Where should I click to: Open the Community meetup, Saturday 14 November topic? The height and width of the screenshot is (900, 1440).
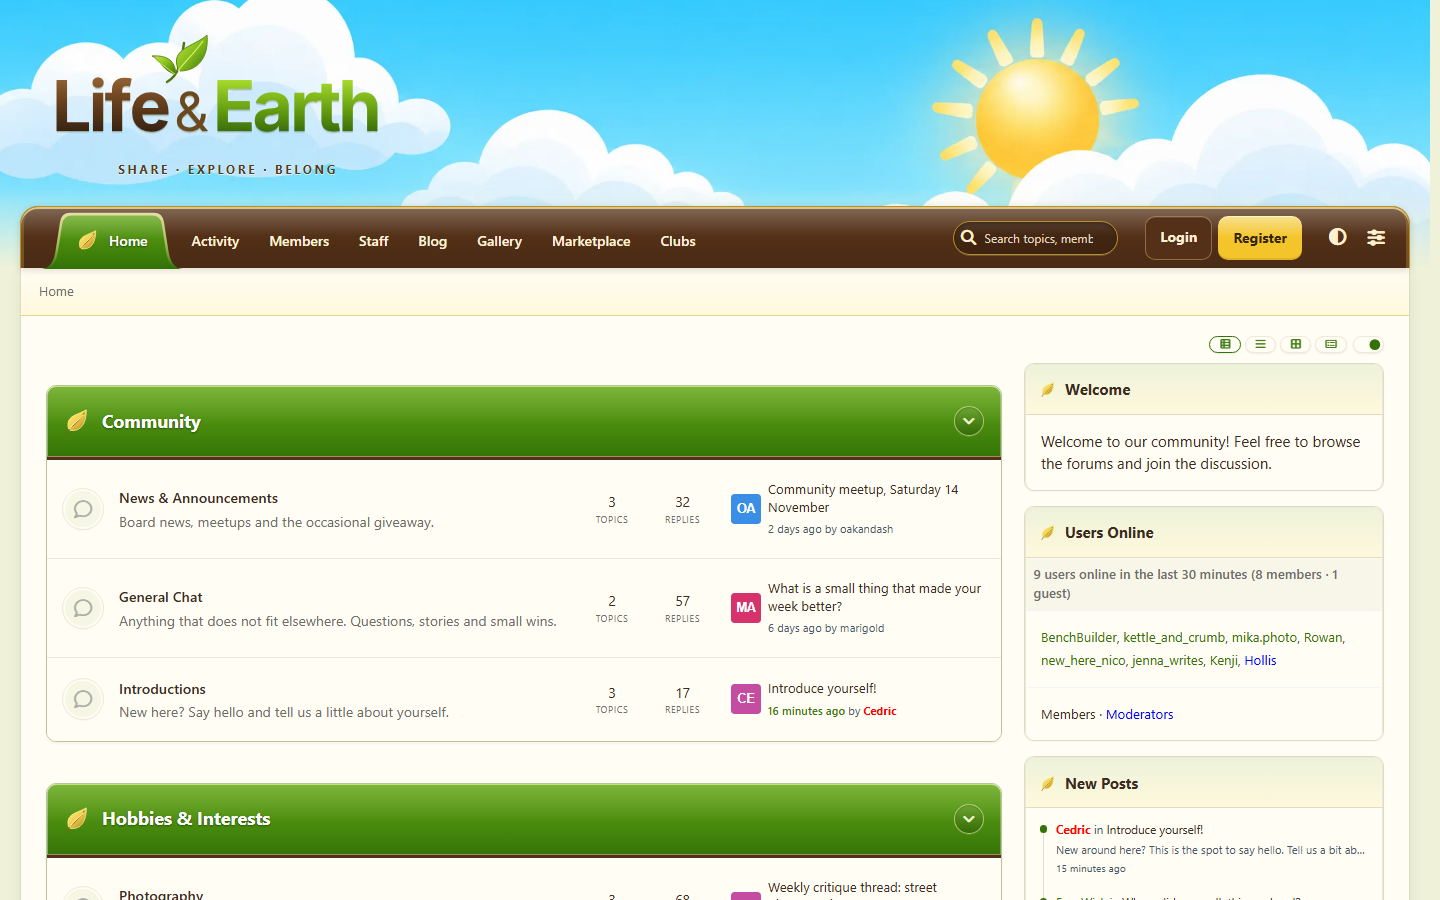tap(863, 498)
